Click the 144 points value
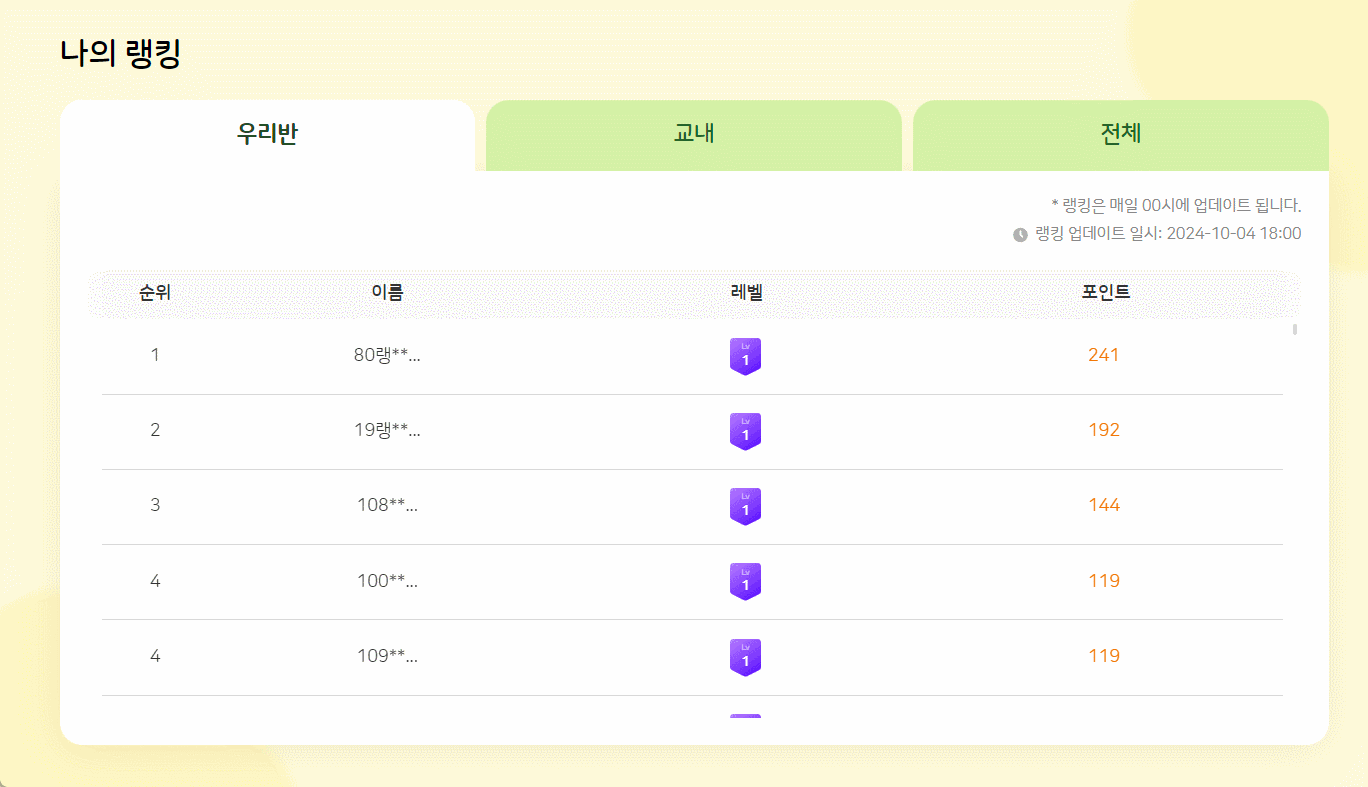 pos(1103,505)
